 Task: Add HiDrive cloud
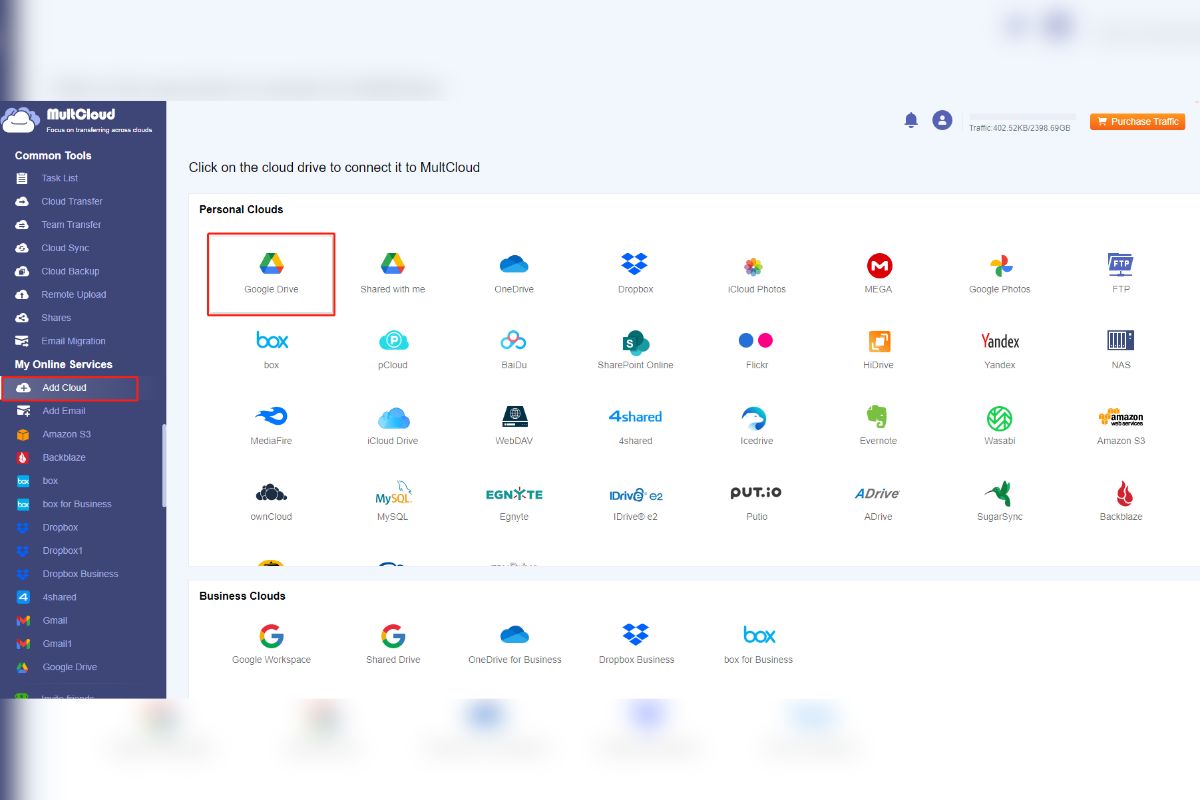(879, 350)
